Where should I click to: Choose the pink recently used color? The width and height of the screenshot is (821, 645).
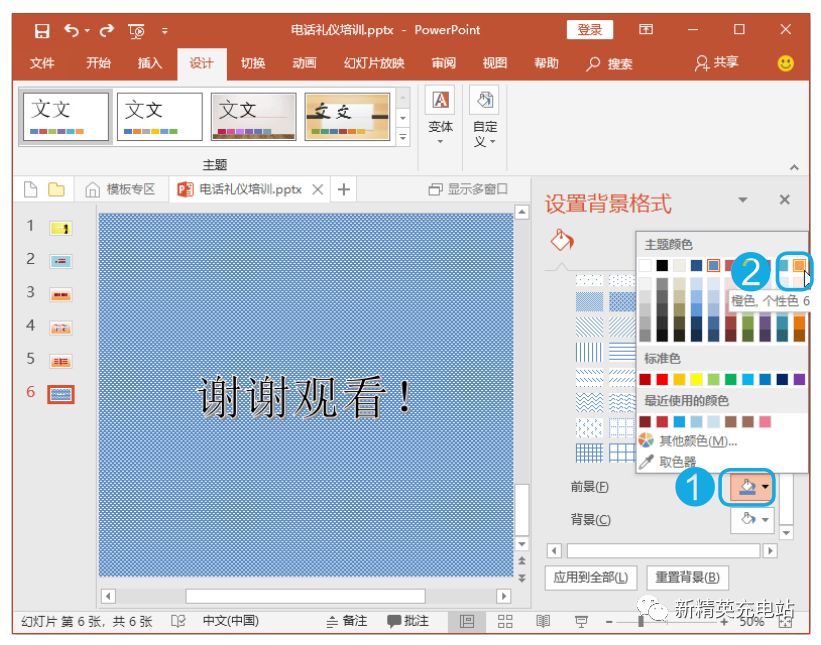(x=765, y=421)
